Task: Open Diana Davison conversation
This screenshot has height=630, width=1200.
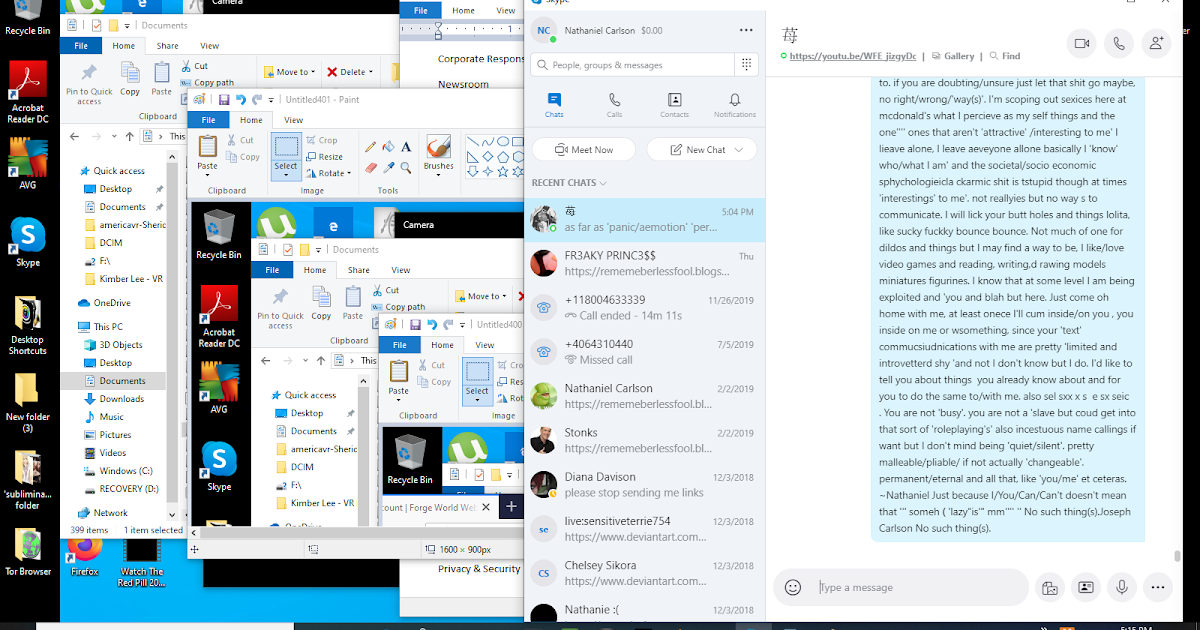Action: pyautogui.click(x=645, y=485)
